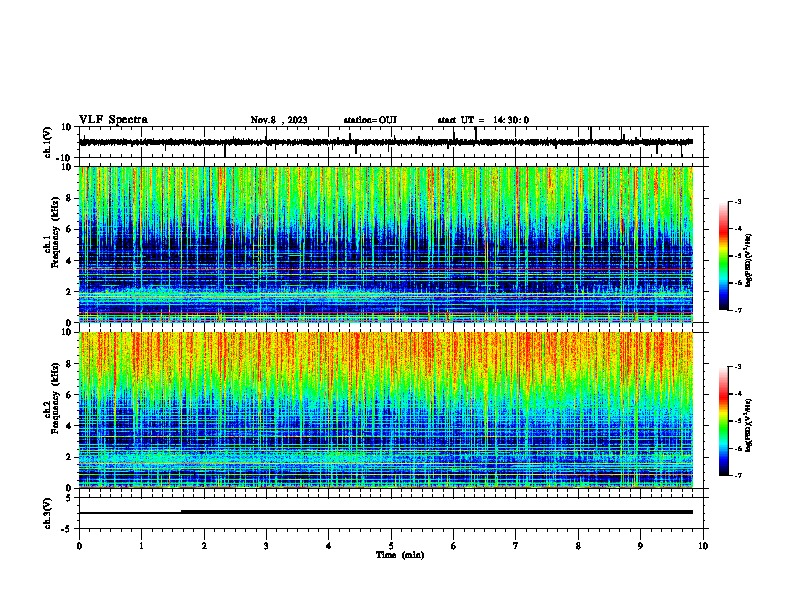Image resolution: width=792 pixels, height=612 pixels.
Task: Click the date label "Nov.8 , 2023"
Action: tap(279, 120)
